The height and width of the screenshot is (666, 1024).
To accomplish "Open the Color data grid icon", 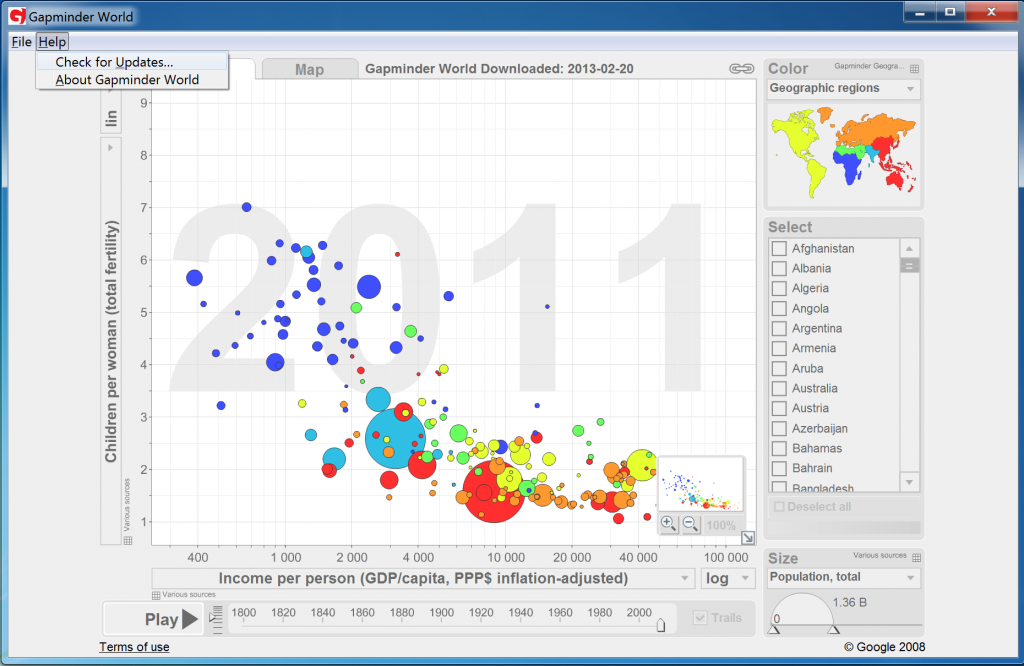I will pos(913,68).
